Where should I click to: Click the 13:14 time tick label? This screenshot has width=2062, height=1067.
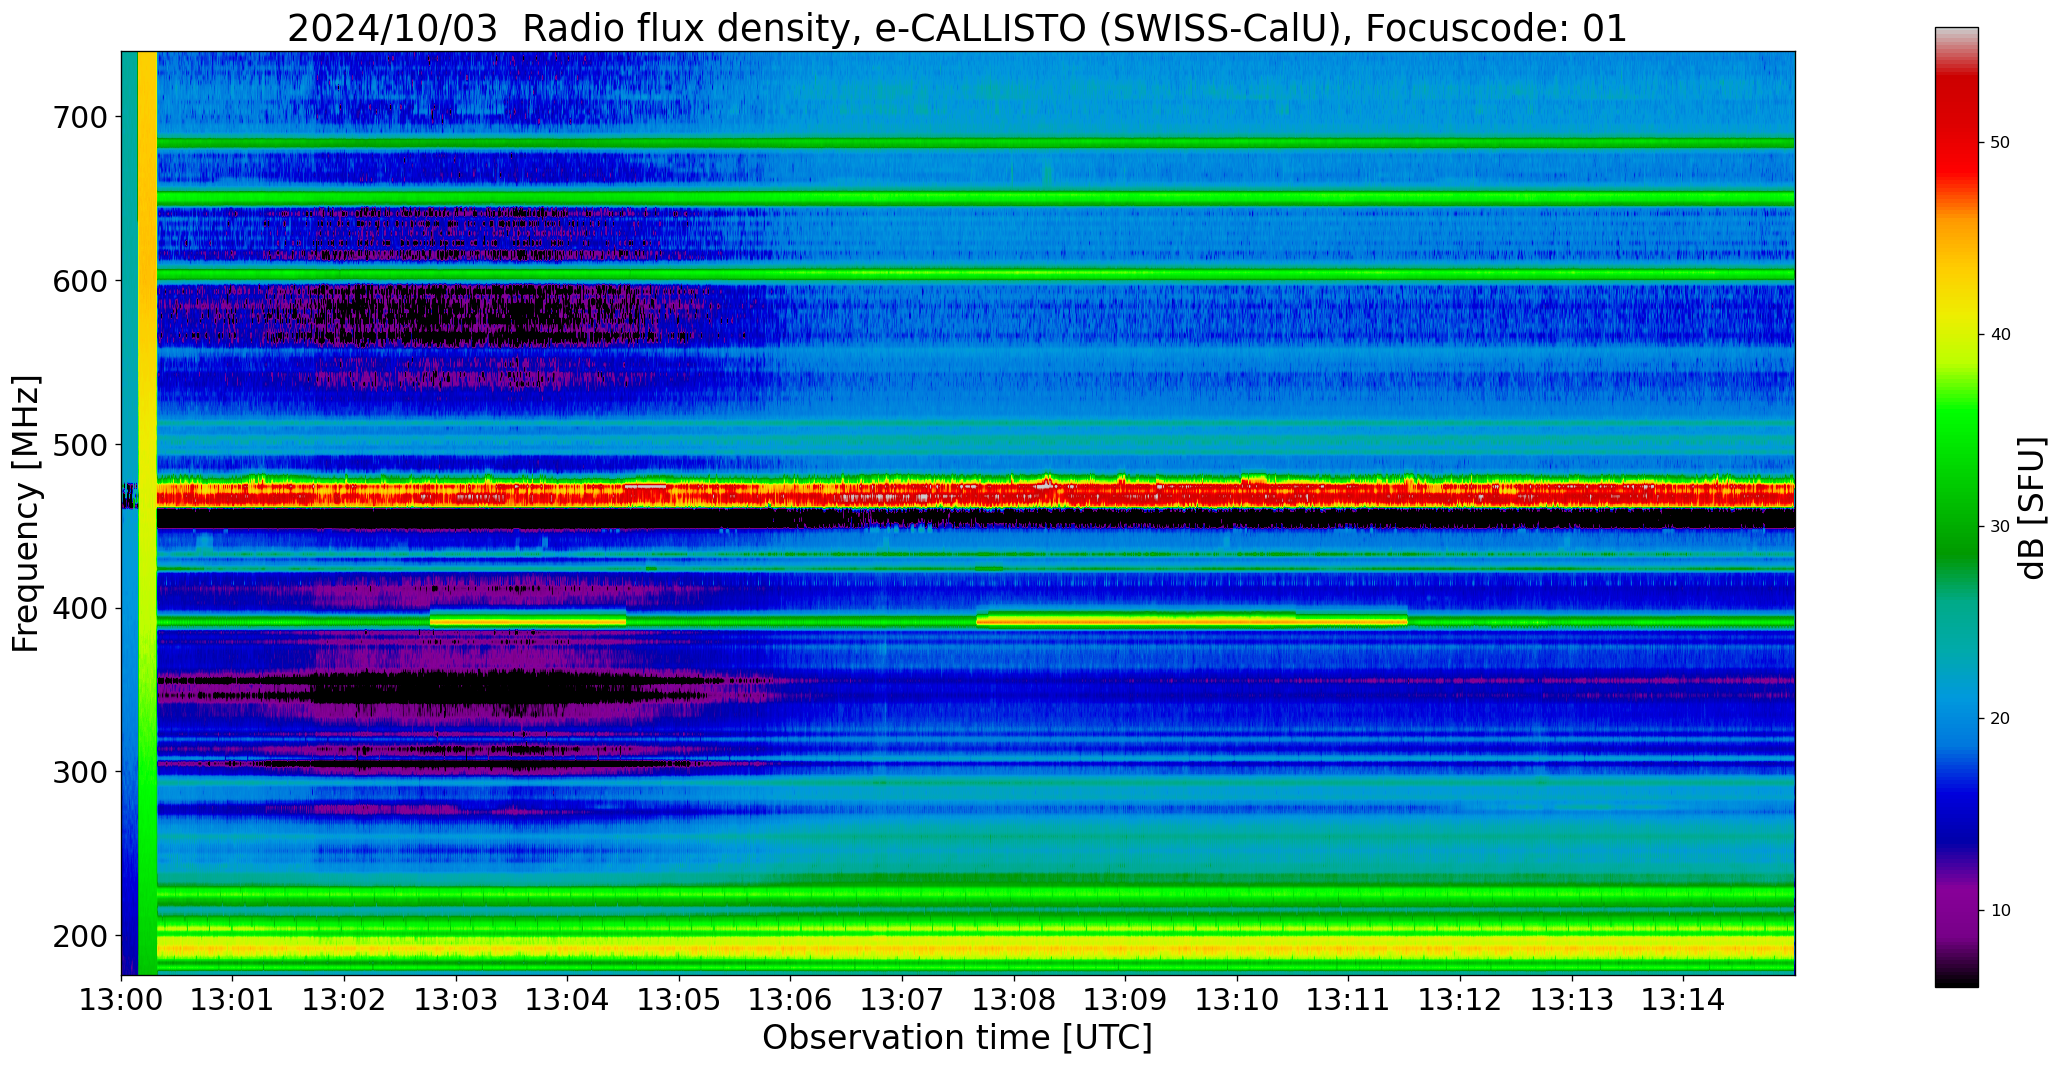click(x=1683, y=999)
